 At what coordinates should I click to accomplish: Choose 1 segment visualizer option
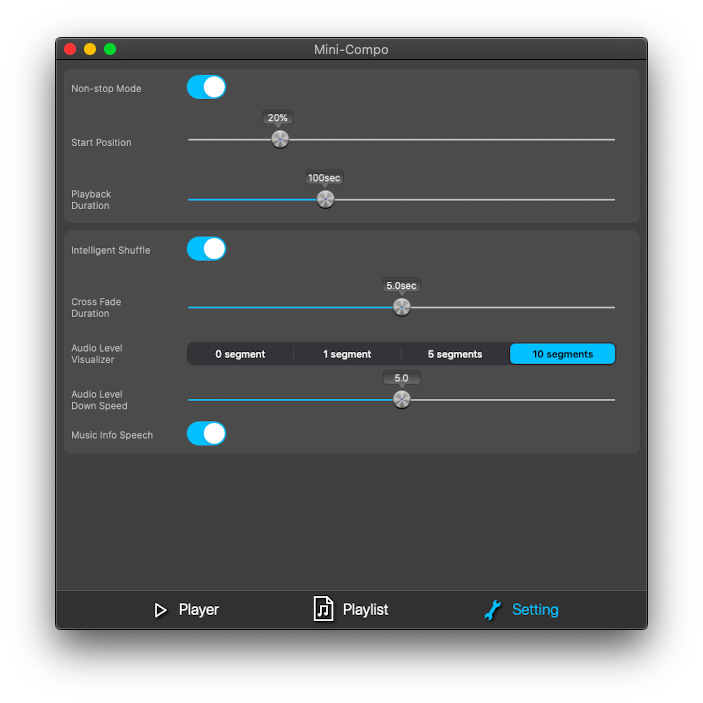(x=347, y=354)
